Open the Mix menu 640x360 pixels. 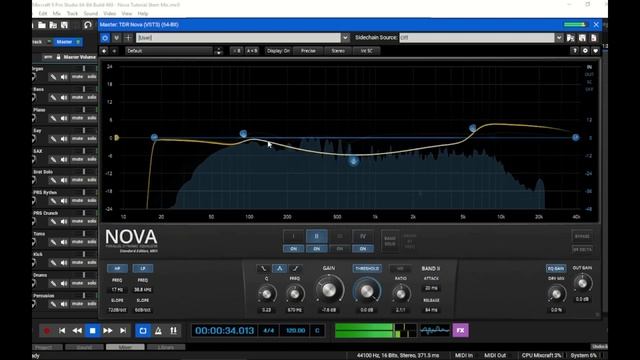(56, 13)
